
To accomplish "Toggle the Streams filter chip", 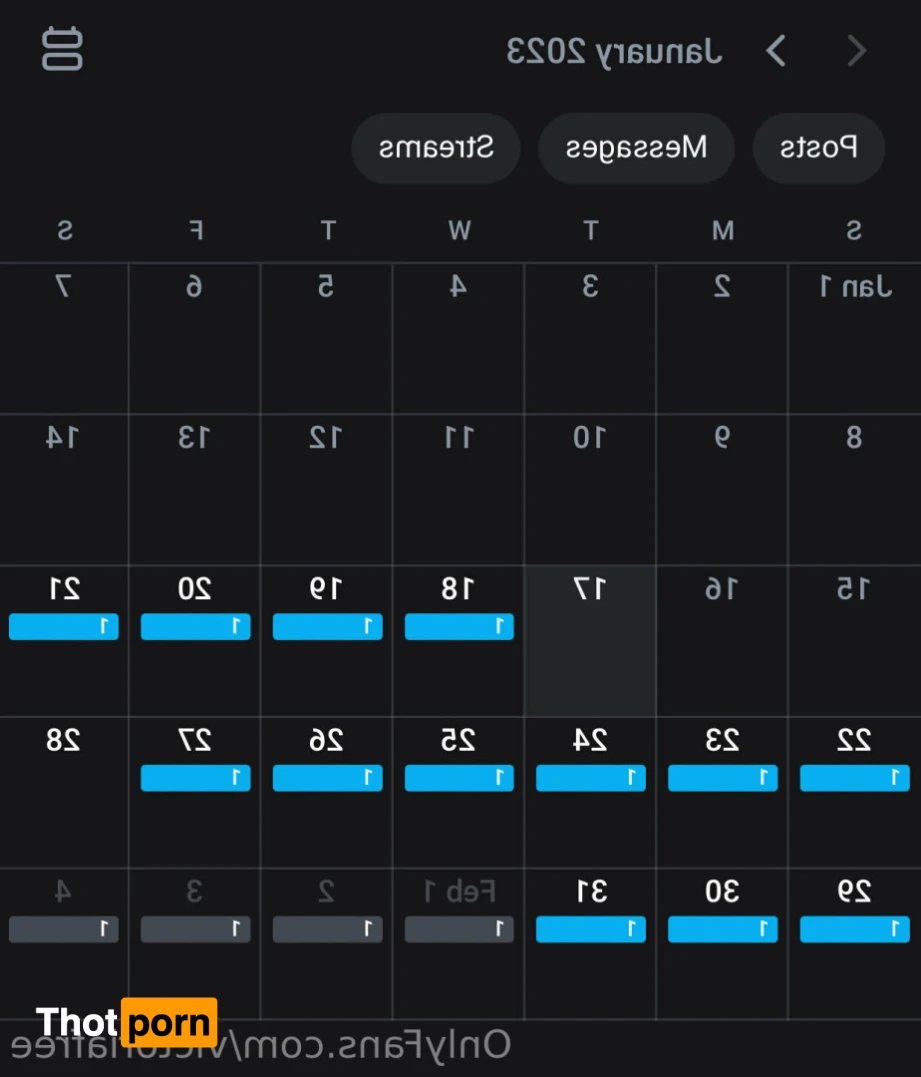I will point(436,148).
